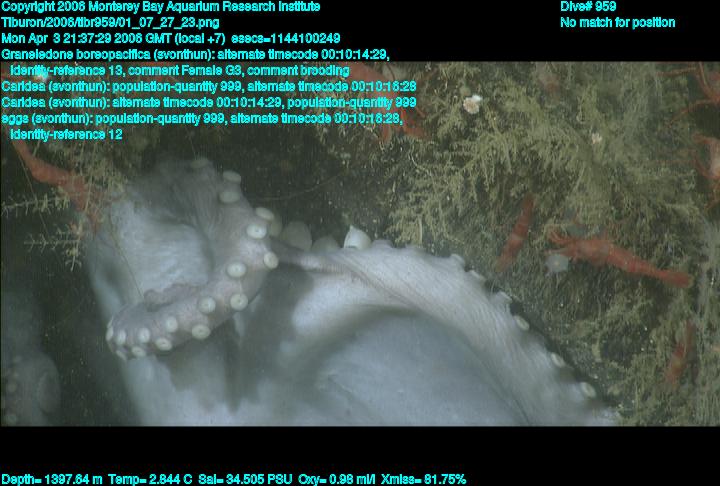
Task: Click the 'Xmiss= 81.75%' reading
Action: [x=423, y=480]
